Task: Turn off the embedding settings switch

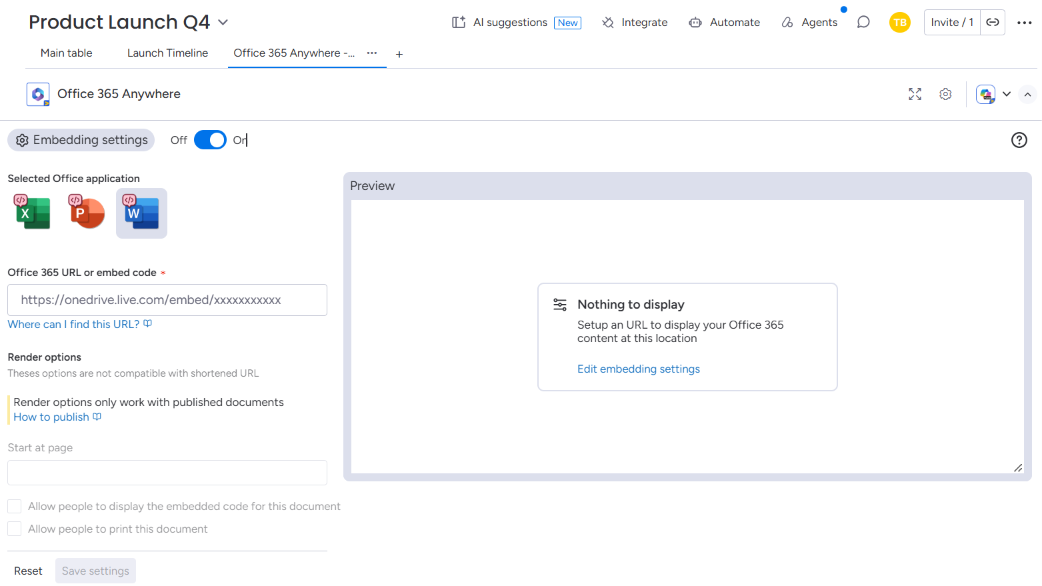Action: click(210, 140)
